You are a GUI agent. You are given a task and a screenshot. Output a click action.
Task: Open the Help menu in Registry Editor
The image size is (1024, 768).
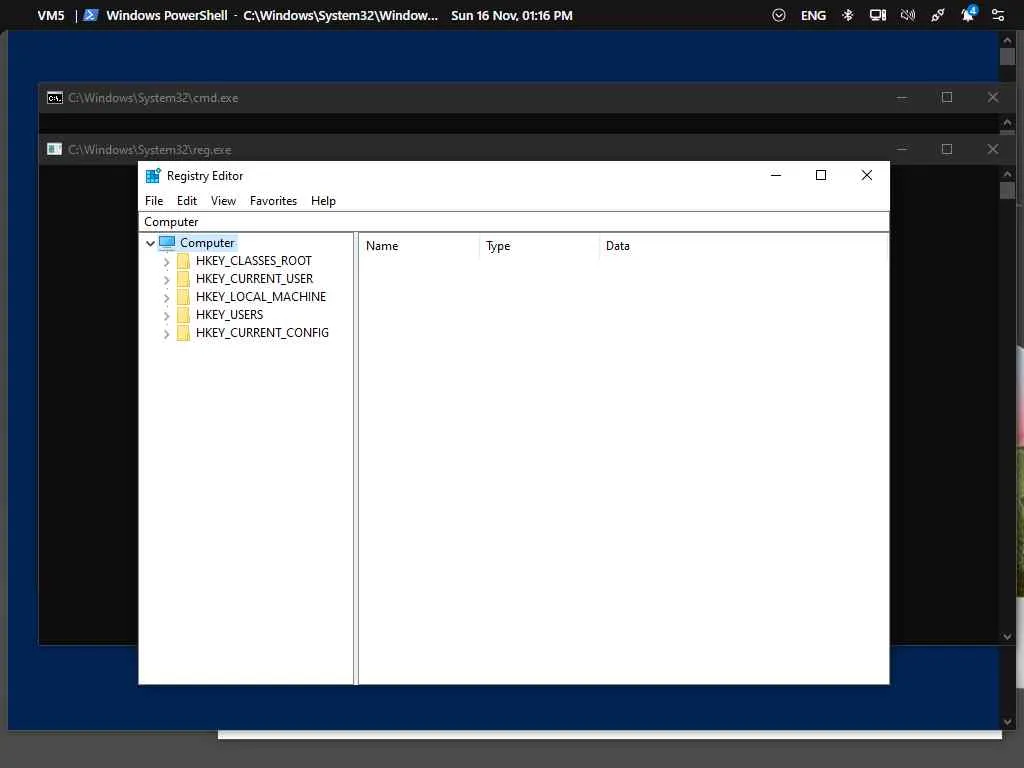click(323, 200)
